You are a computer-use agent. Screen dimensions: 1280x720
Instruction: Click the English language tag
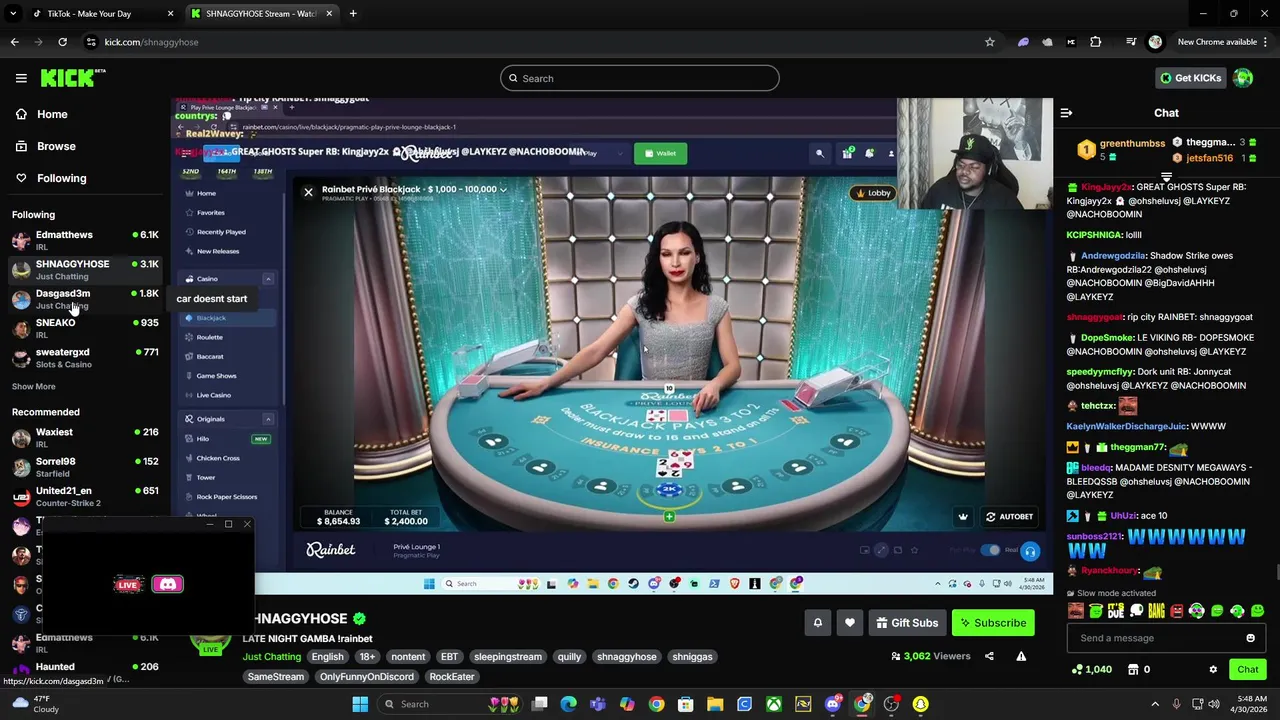click(x=327, y=657)
